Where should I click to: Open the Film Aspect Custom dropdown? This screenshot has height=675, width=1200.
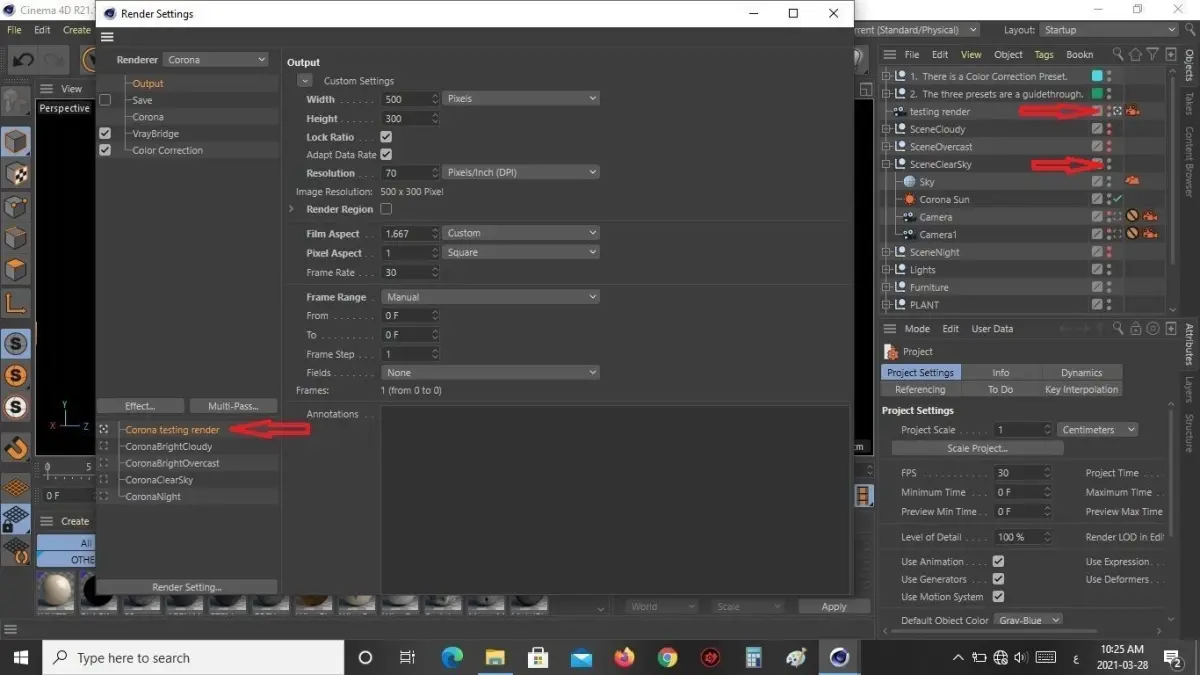pos(521,233)
